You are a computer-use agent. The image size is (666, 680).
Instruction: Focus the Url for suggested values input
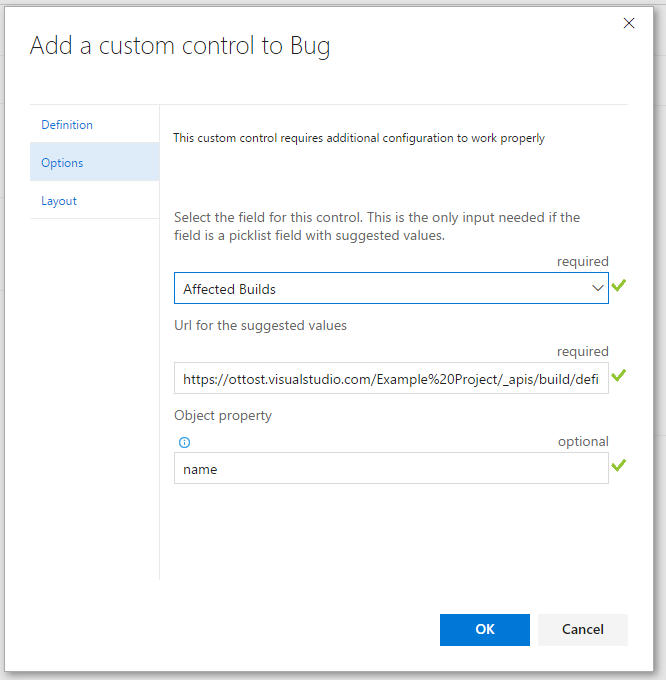pos(390,379)
